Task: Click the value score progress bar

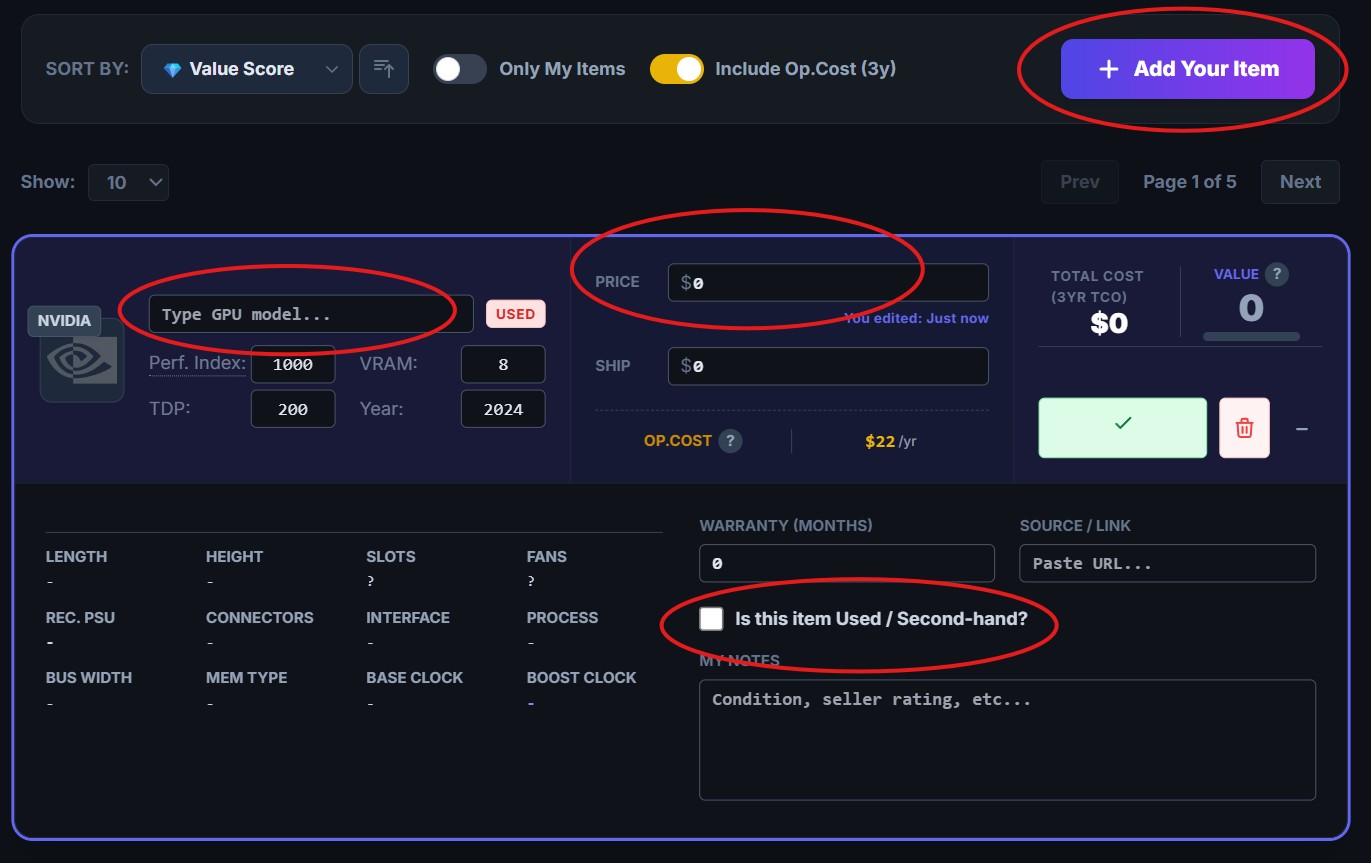Action: [x=1251, y=337]
